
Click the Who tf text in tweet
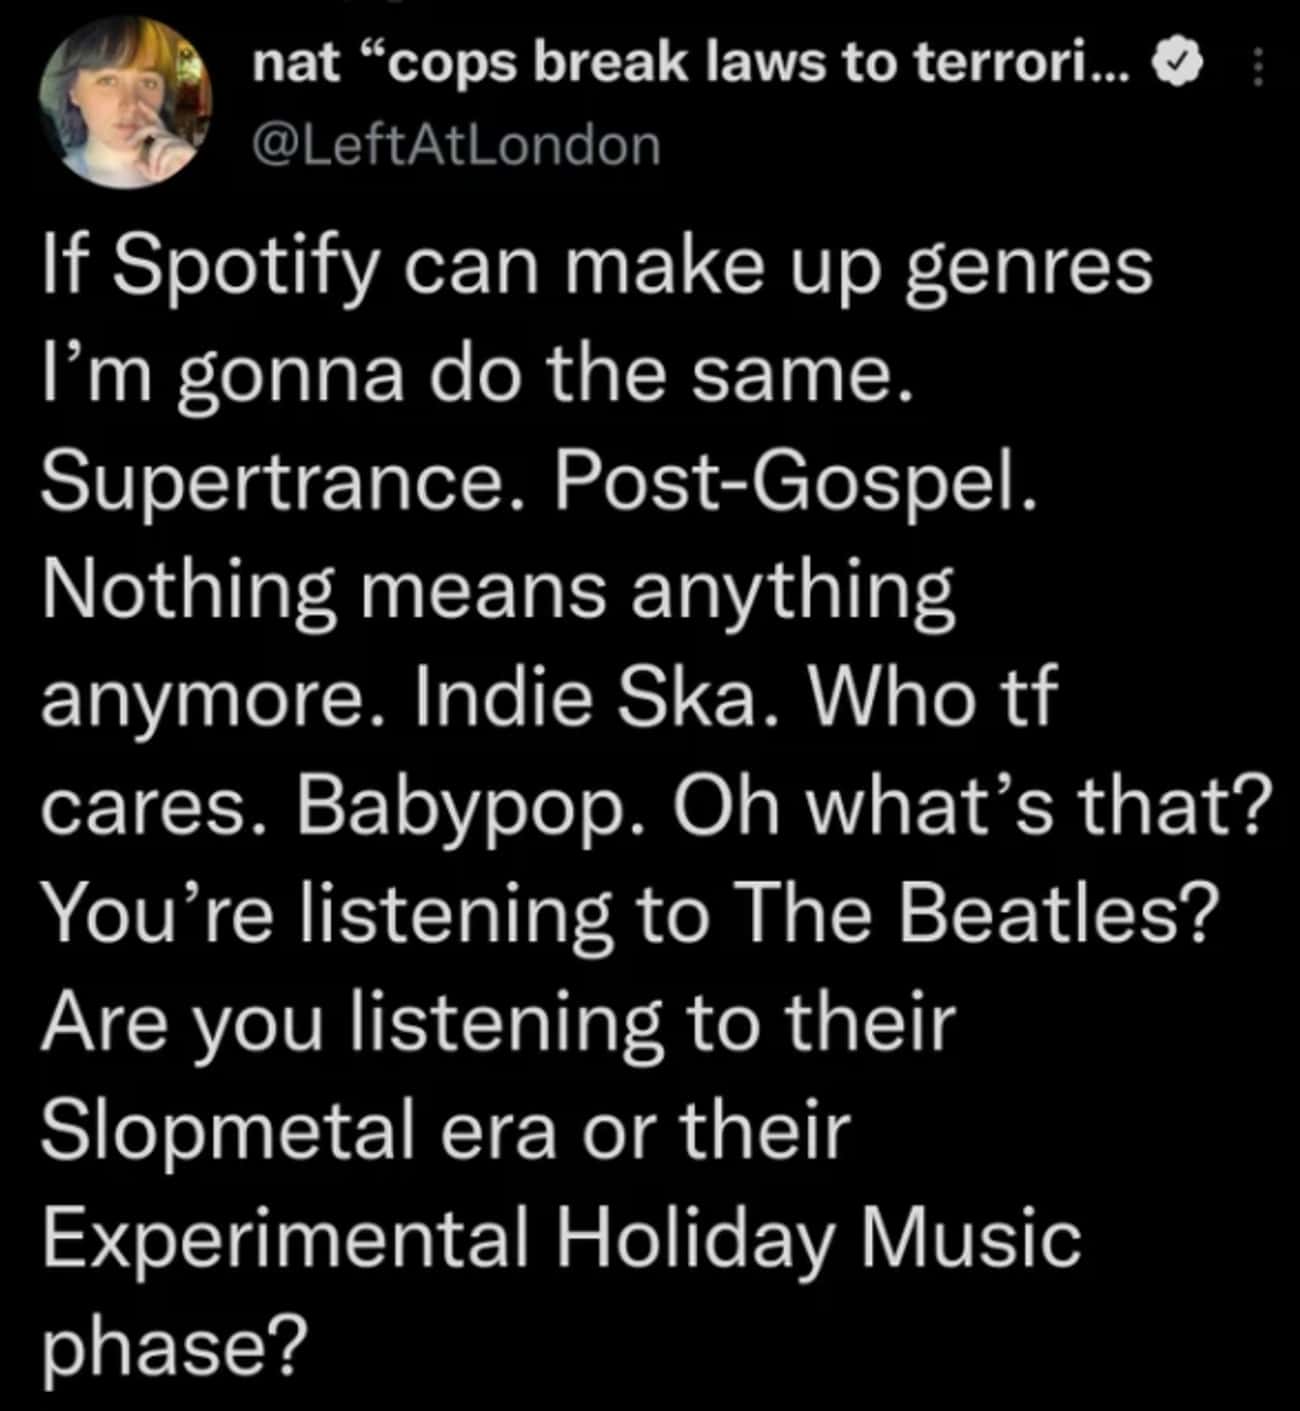(932, 698)
